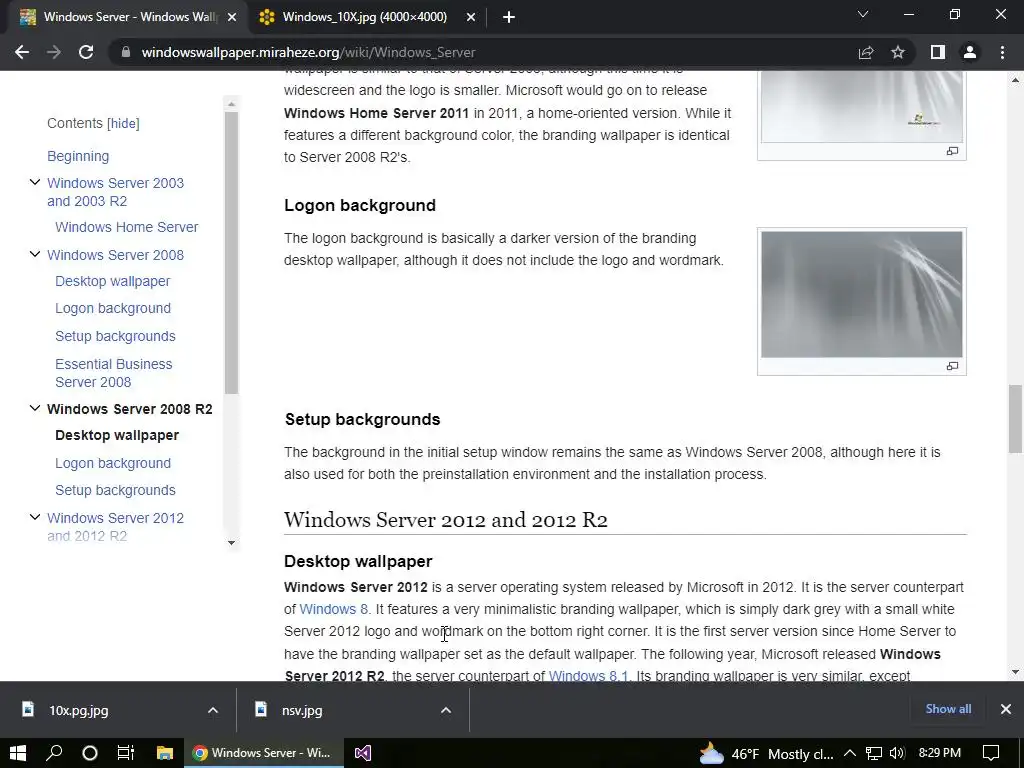Open Desktop wallpaper under Windows Server 2008
The height and width of the screenshot is (768, 1024).
coord(112,281)
